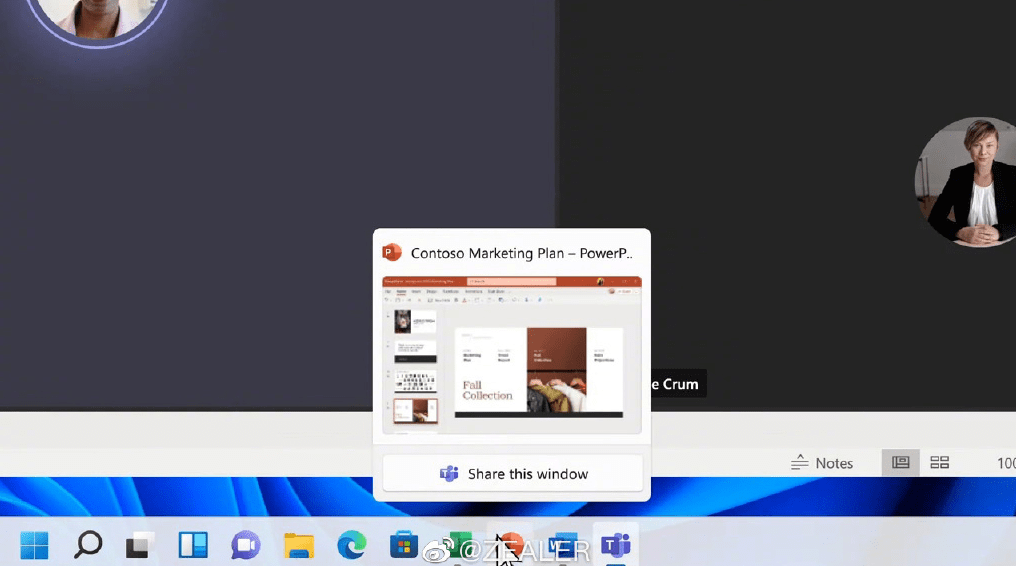The width and height of the screenshot is (1016, 566).
Task: Launch Microsoft Edge browser
Action: click(x=352, y=545)
